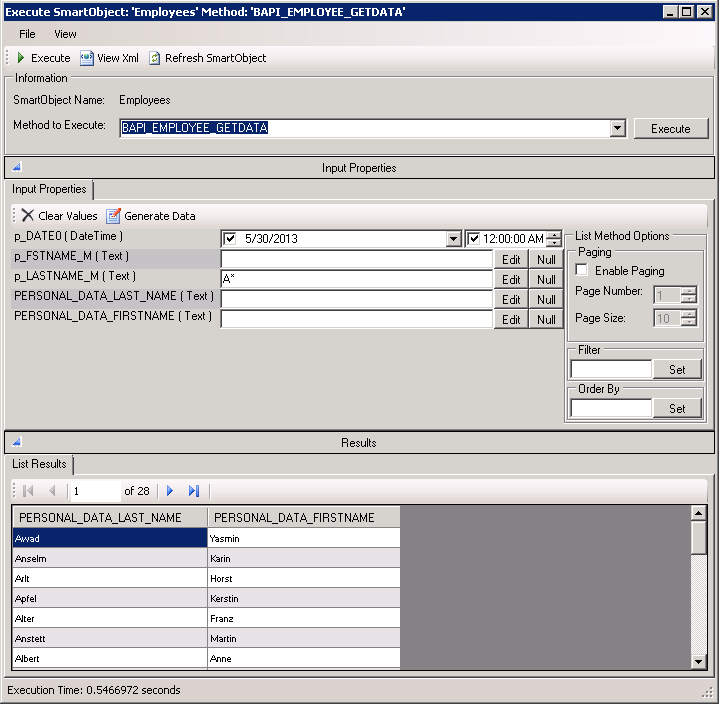Click the Clear Values X icon

(x=28, y=216)
